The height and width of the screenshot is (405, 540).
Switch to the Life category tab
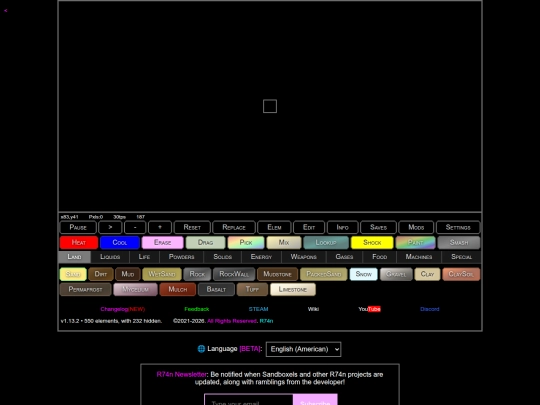click(x=144, y=257)
